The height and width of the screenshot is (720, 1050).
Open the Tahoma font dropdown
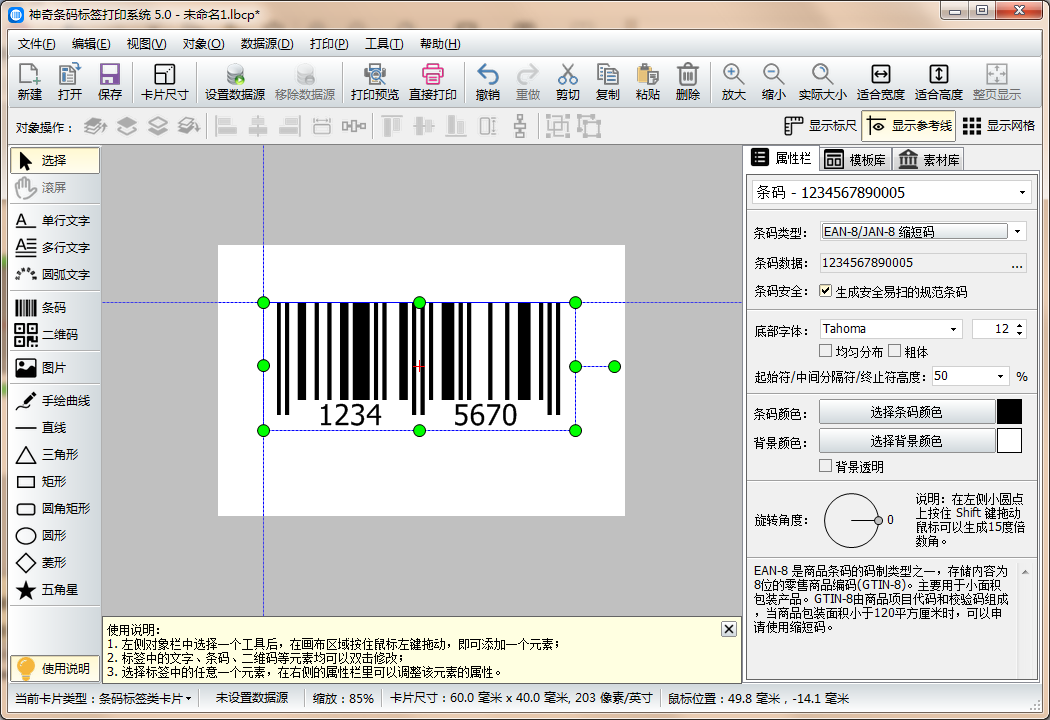click(953, 329)
